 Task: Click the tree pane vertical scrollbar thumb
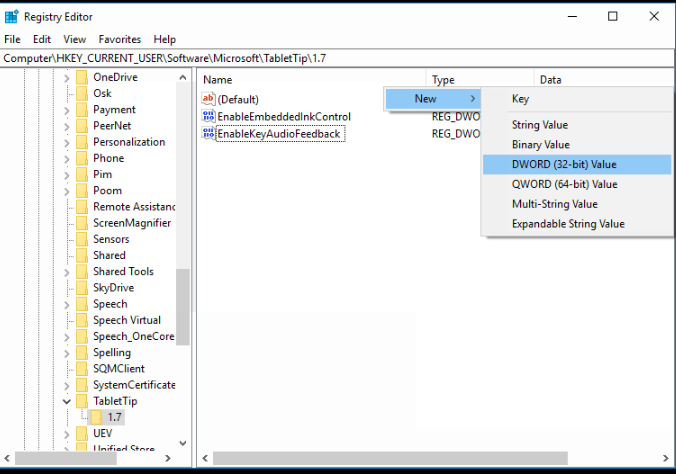pos(183,307)
